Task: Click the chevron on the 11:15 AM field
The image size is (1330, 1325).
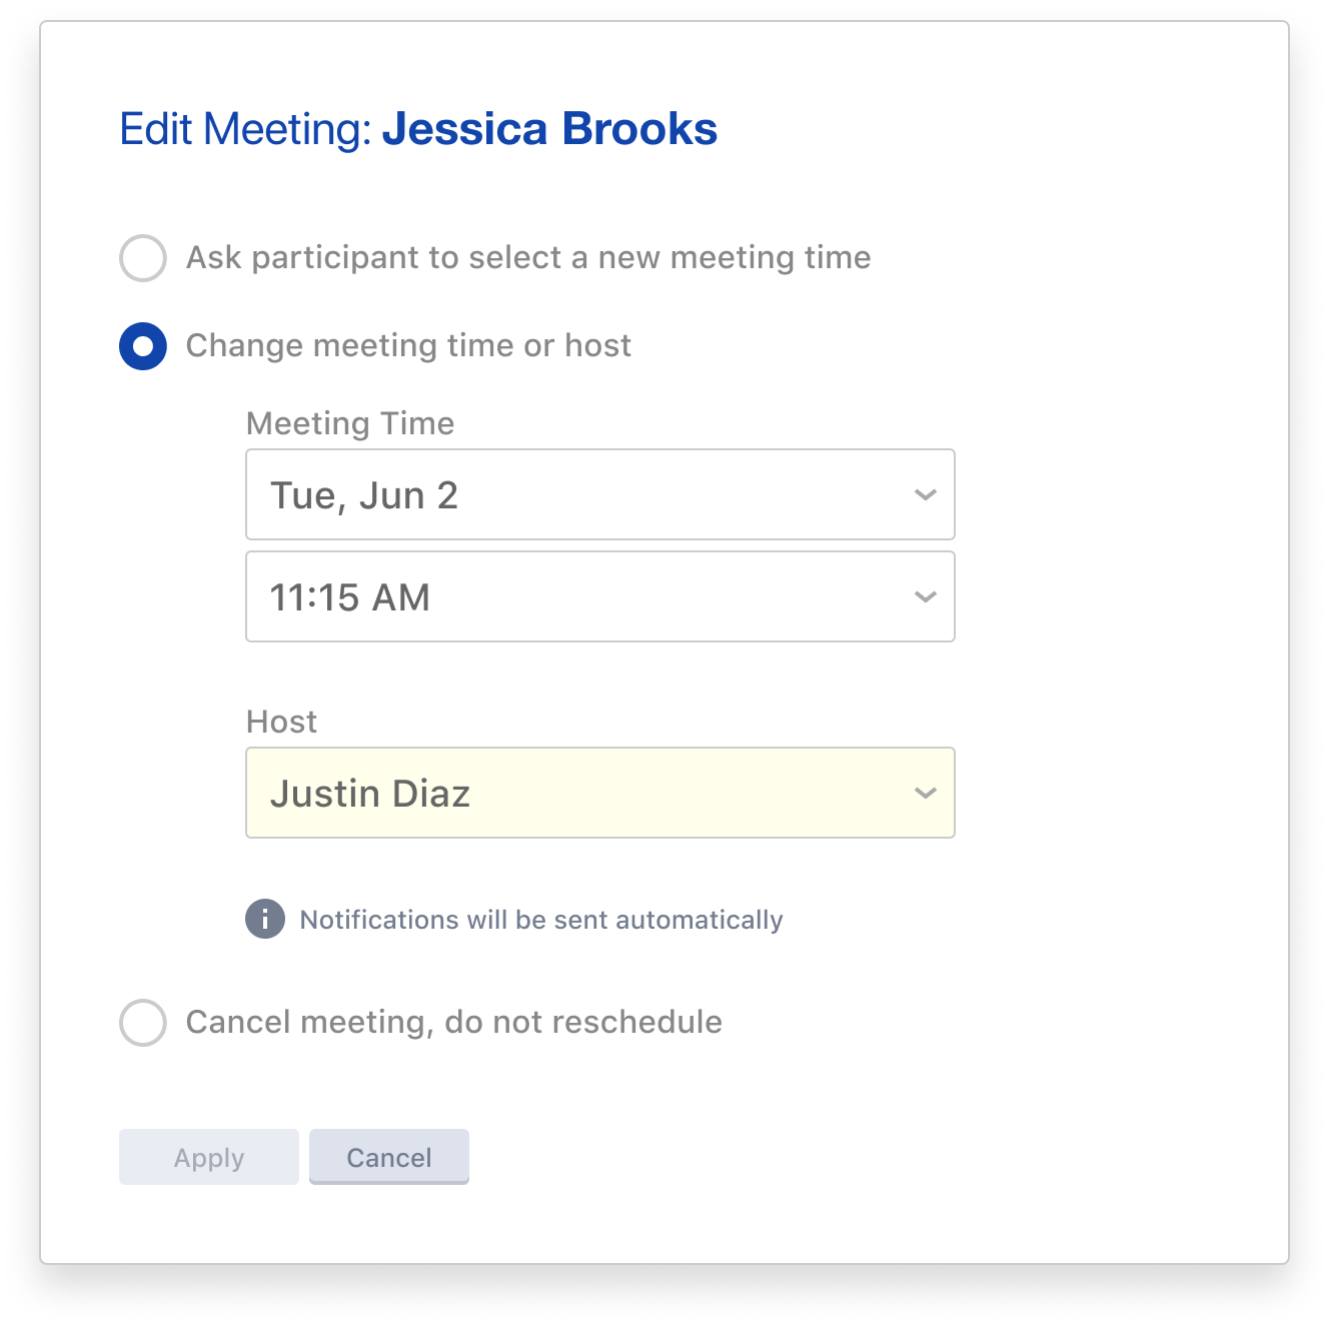Action: click(925, 597)
